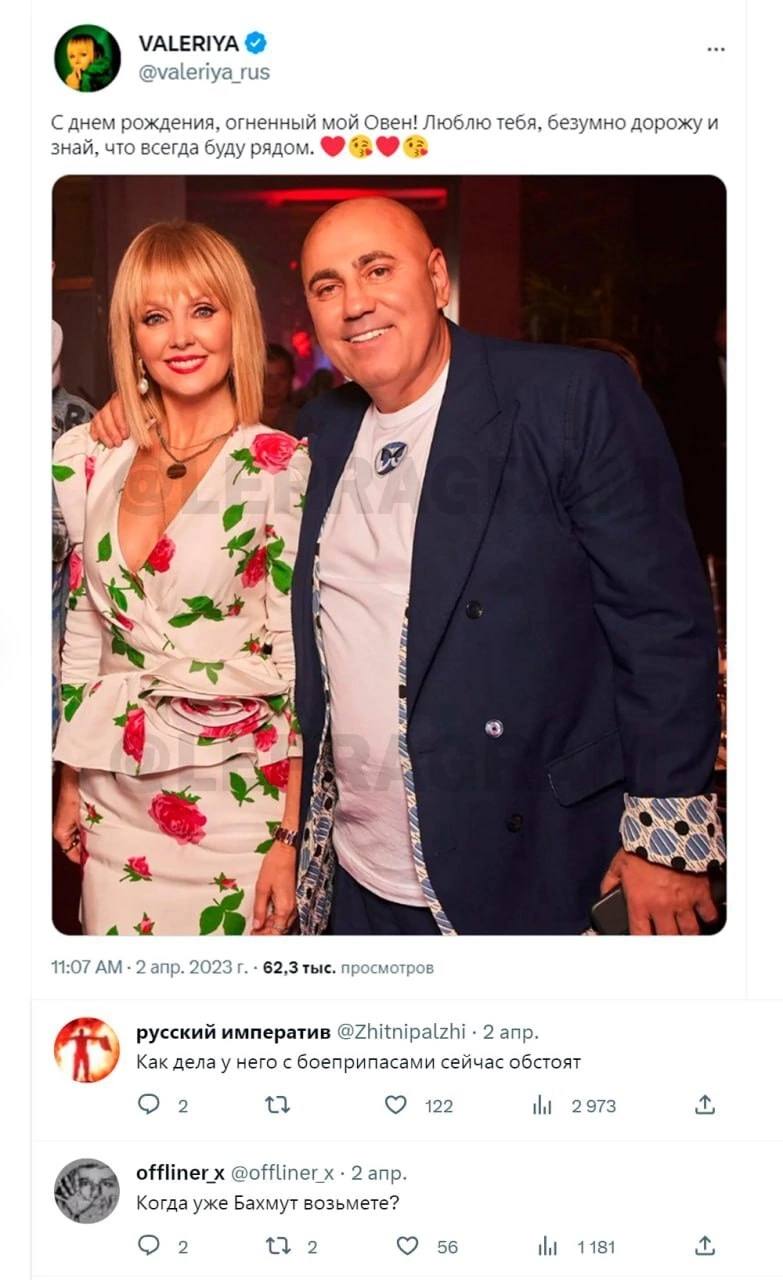This screenshot has height=1280, width=783.
Task: Reply to offliner_x's comment
Action: point(149,1246)
